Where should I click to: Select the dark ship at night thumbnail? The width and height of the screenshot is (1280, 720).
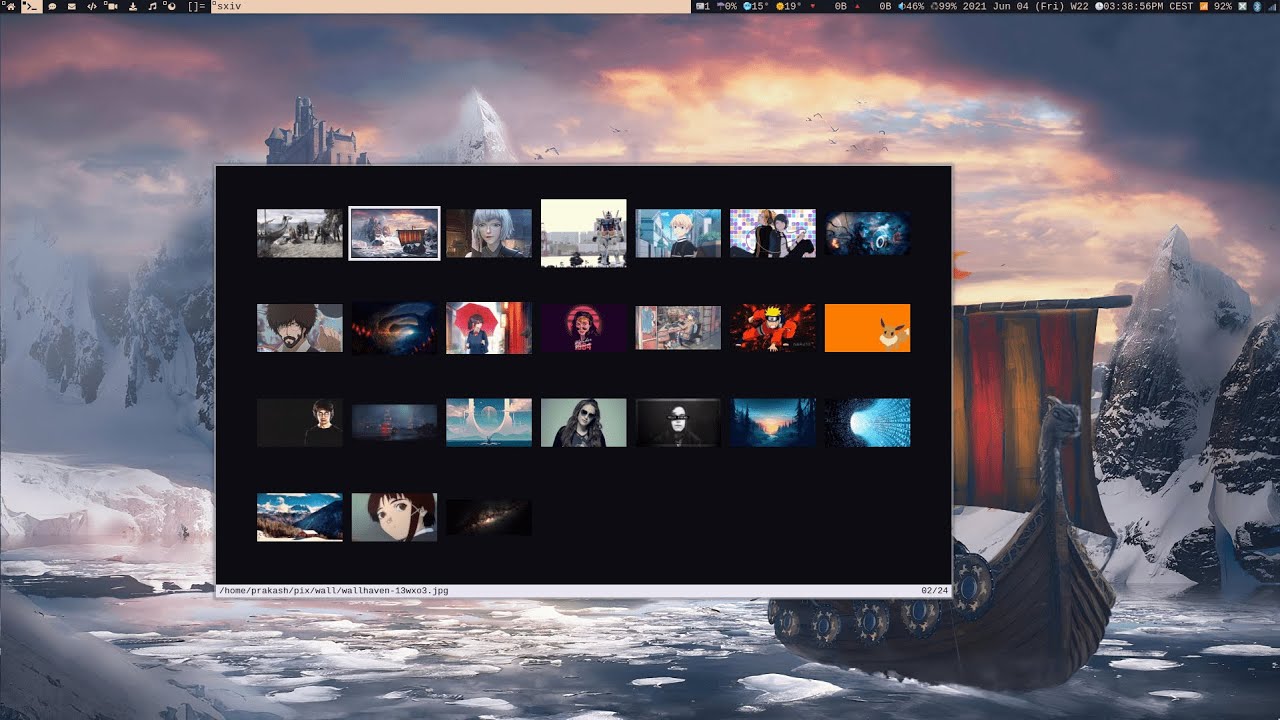394,422
